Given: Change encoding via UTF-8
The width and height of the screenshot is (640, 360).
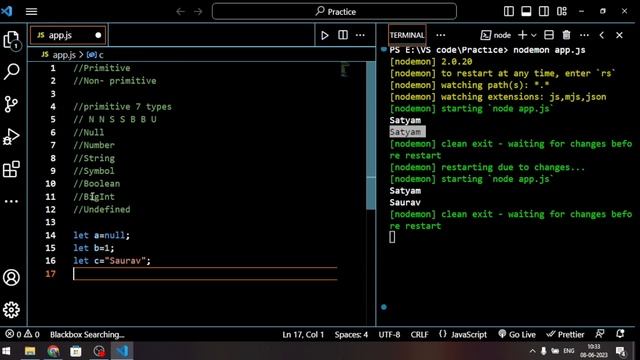Looking at the screenshot, I should [x=389, y=334].
